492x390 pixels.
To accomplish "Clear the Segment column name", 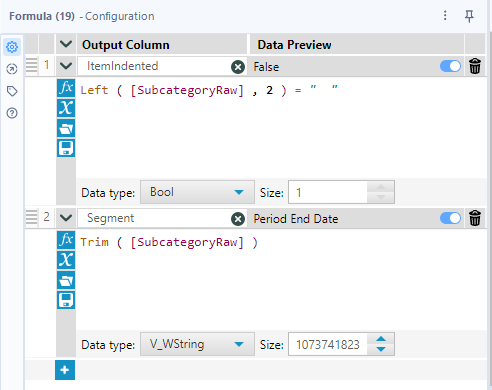I will click(x=238, y=219).
